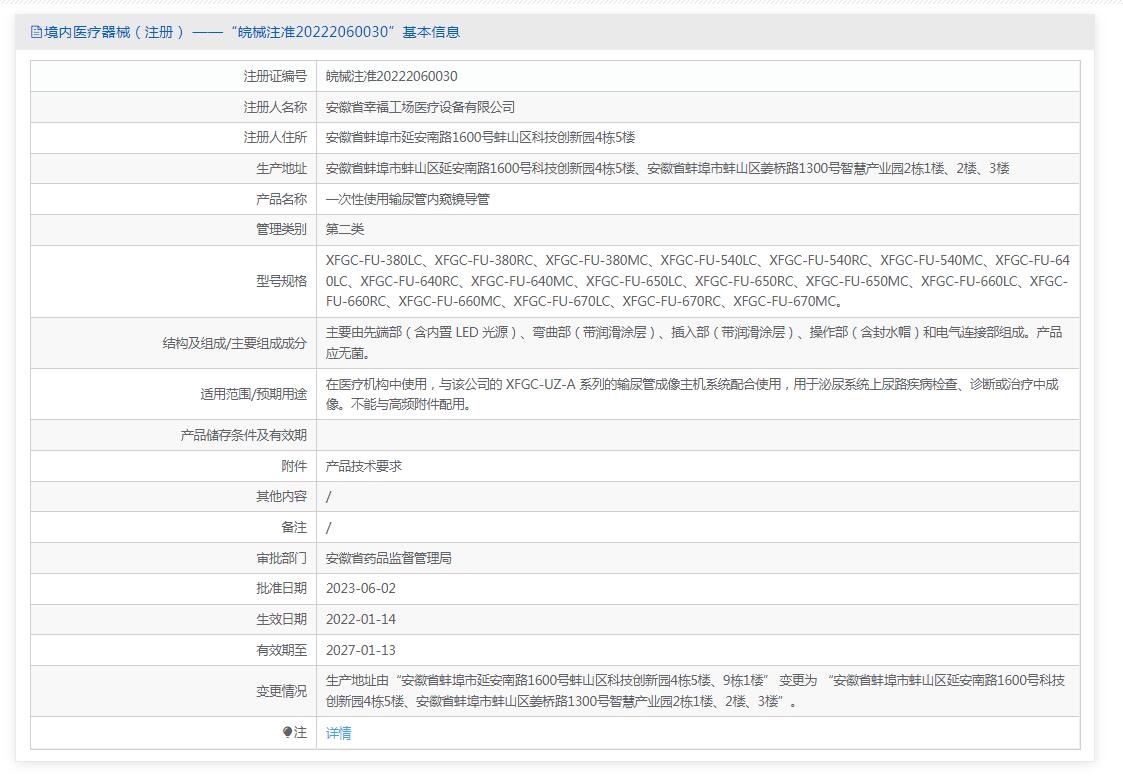The height and width of the screenshot is (778, 1123).
Task: Click the 结构及组成 description text
Action: [693, 342]
